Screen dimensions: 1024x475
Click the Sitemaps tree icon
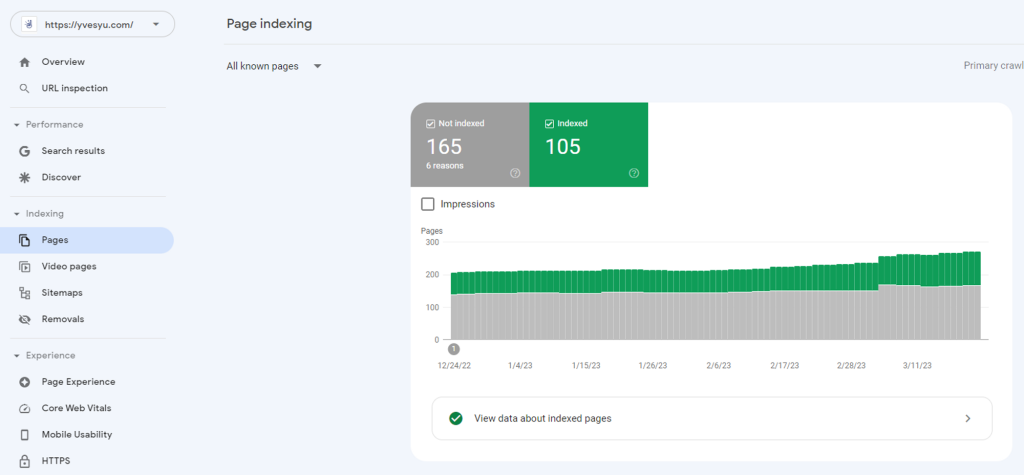click(25, 293)
